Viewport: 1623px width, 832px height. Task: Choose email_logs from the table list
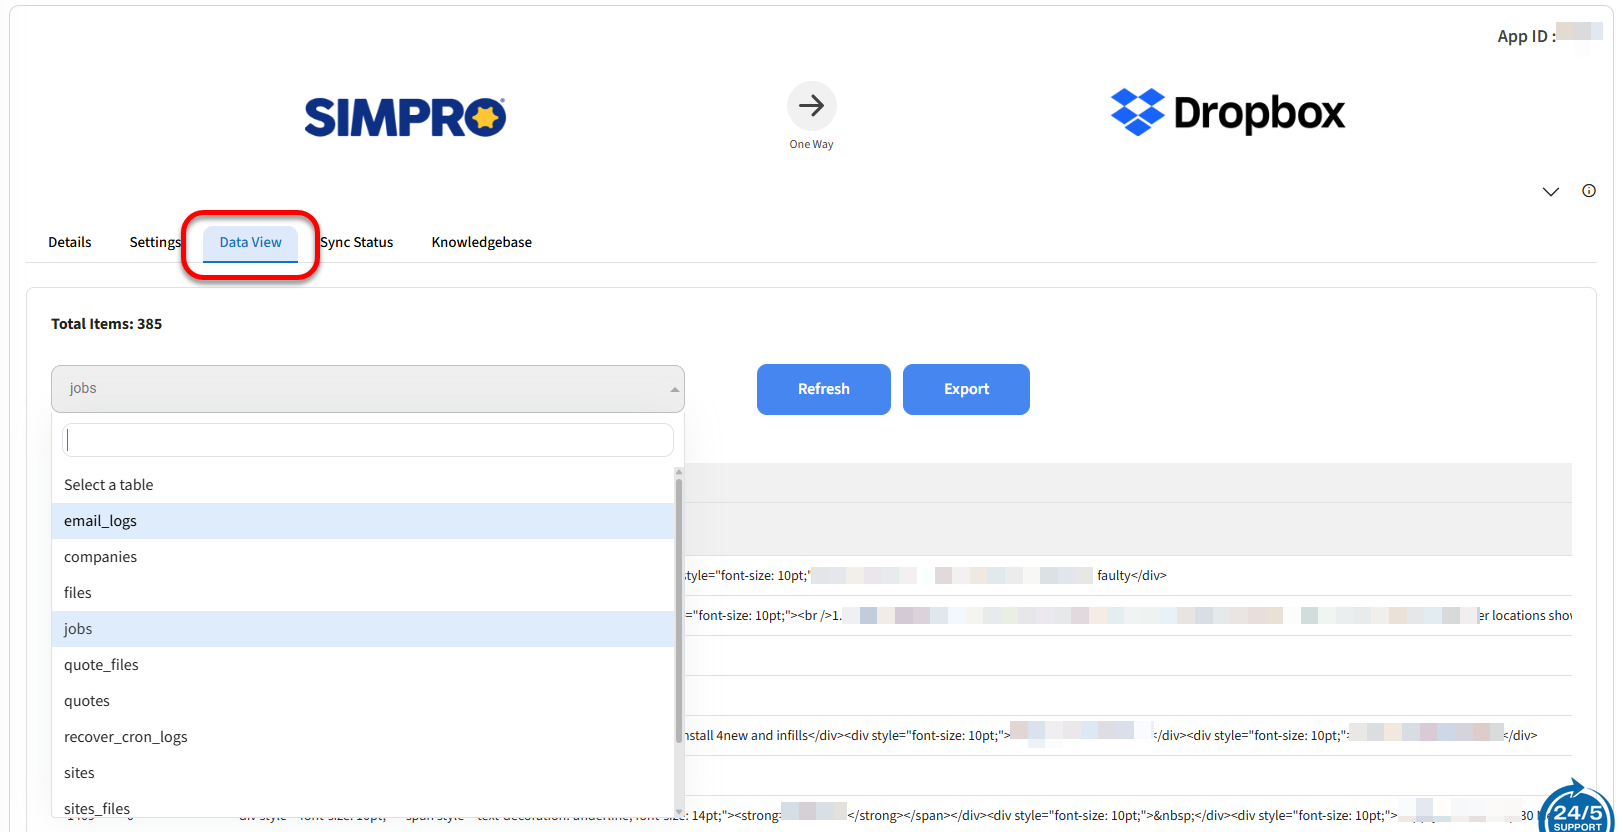[x=100, y=521]
